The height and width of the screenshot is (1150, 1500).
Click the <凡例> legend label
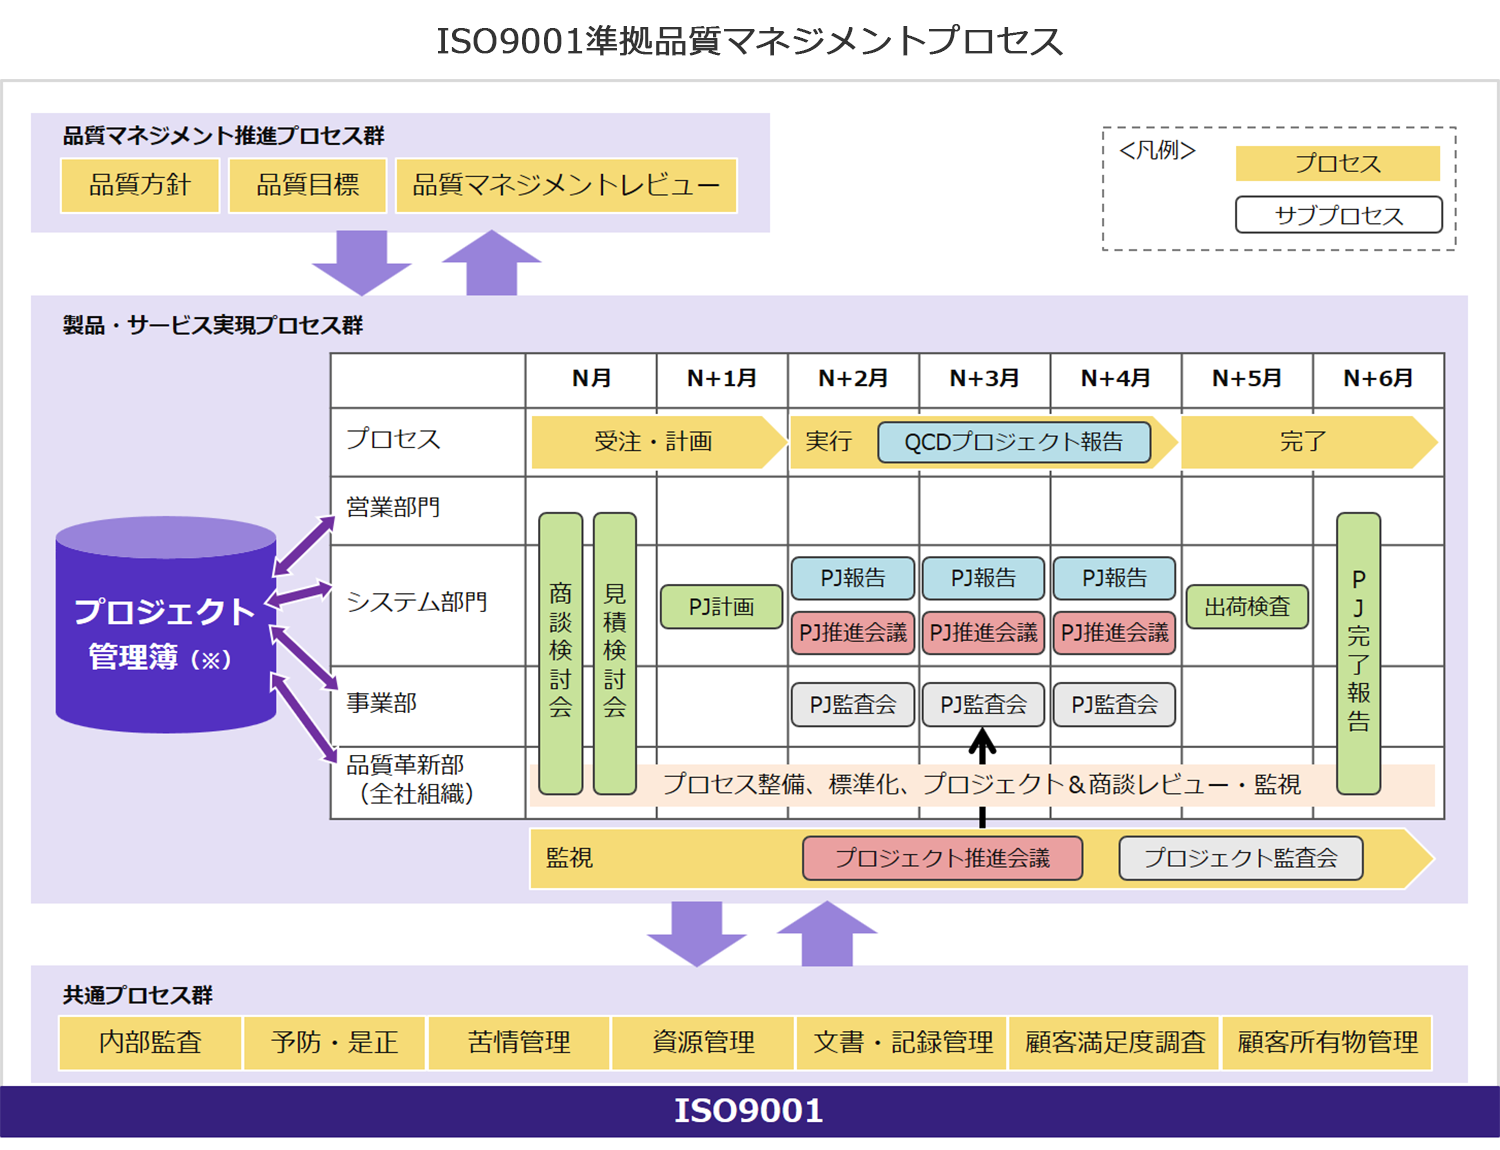1157,151
